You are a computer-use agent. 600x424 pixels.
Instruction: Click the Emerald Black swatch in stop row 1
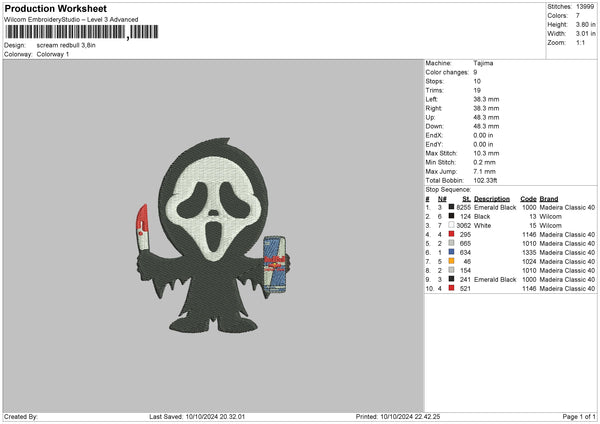[452, 207]
